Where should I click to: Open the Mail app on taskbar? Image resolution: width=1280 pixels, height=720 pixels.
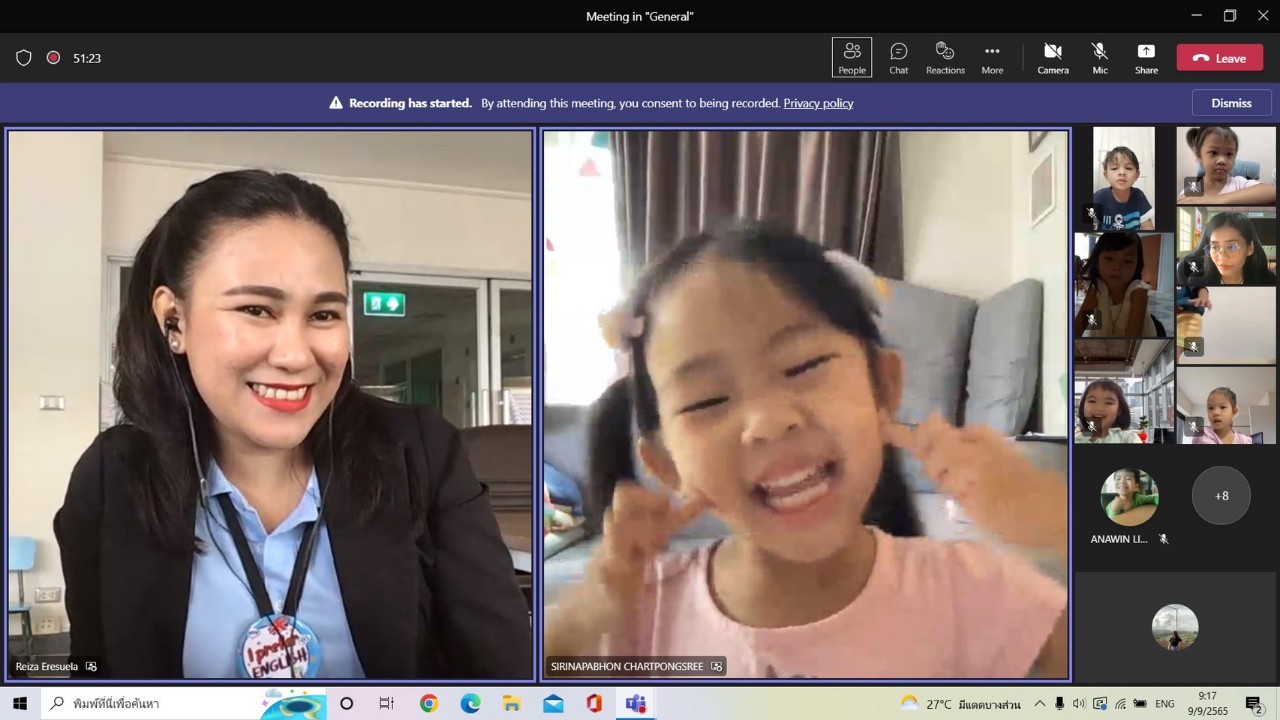[x=553, y=704]
